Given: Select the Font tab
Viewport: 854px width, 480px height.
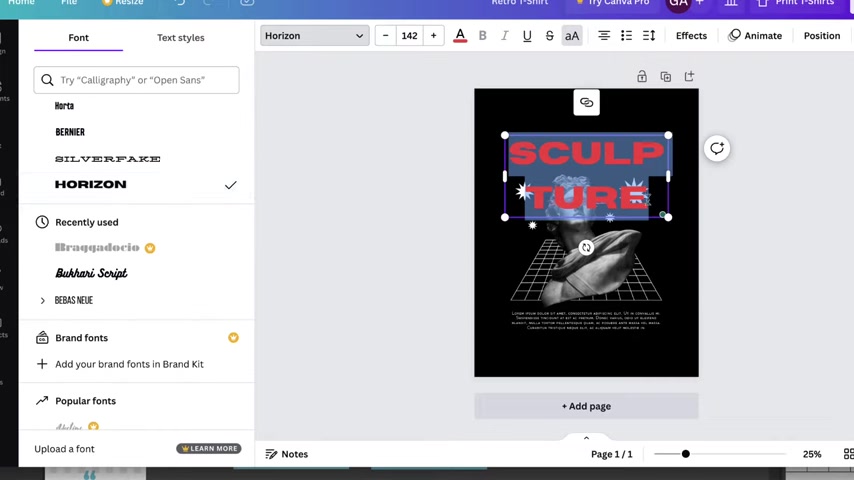Looking at the screenshot, I should point(78,38).
